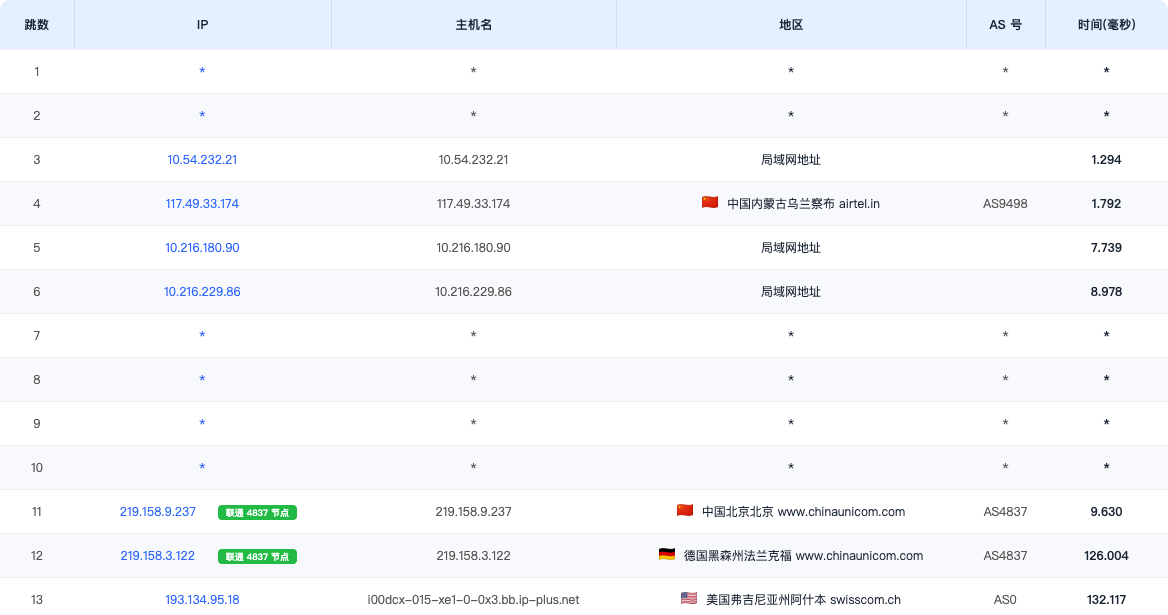This screenshot has width=1168, height=615.
Task: Open IP link 10.216.229.86
Action: tap(202, 291)
